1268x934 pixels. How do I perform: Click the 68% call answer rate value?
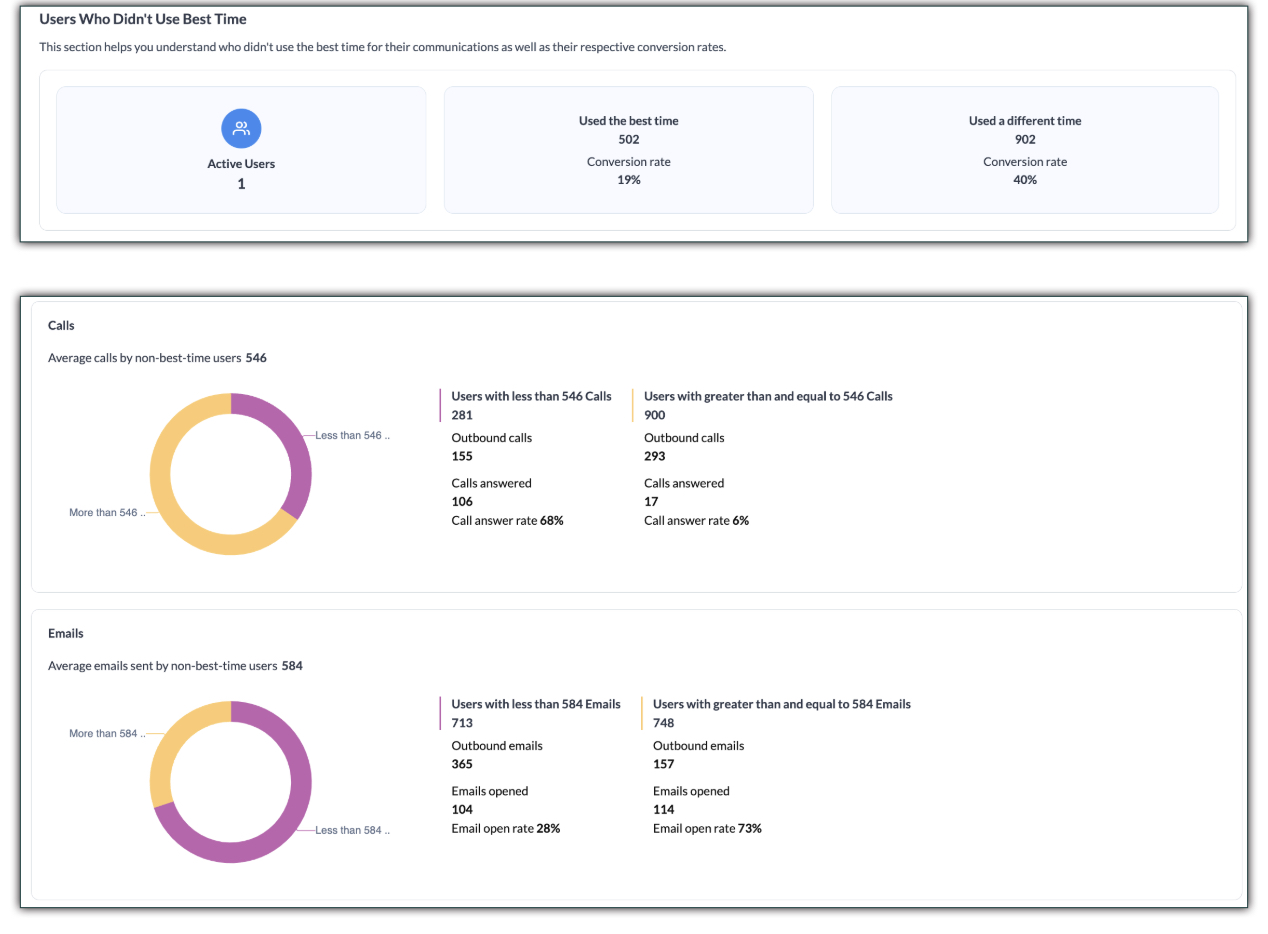click(549, 521)
